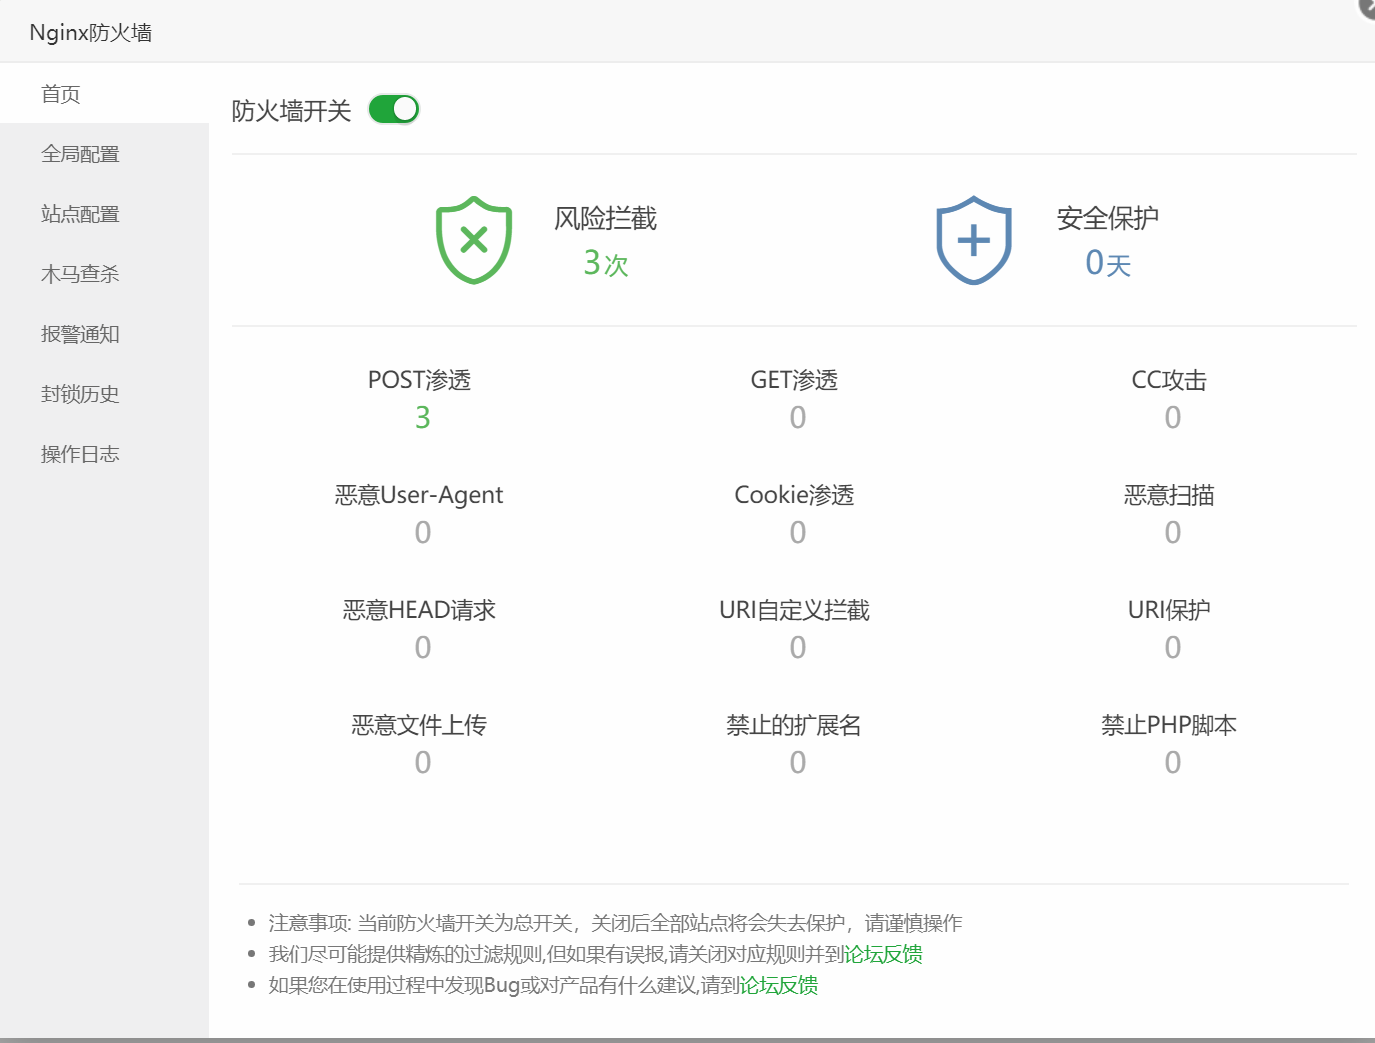Close the Nginx防火墙 dialog
Image resolution: width=1375 pixels, height=1043 pixels.
pyautogui.click(x=1367, y=6)
